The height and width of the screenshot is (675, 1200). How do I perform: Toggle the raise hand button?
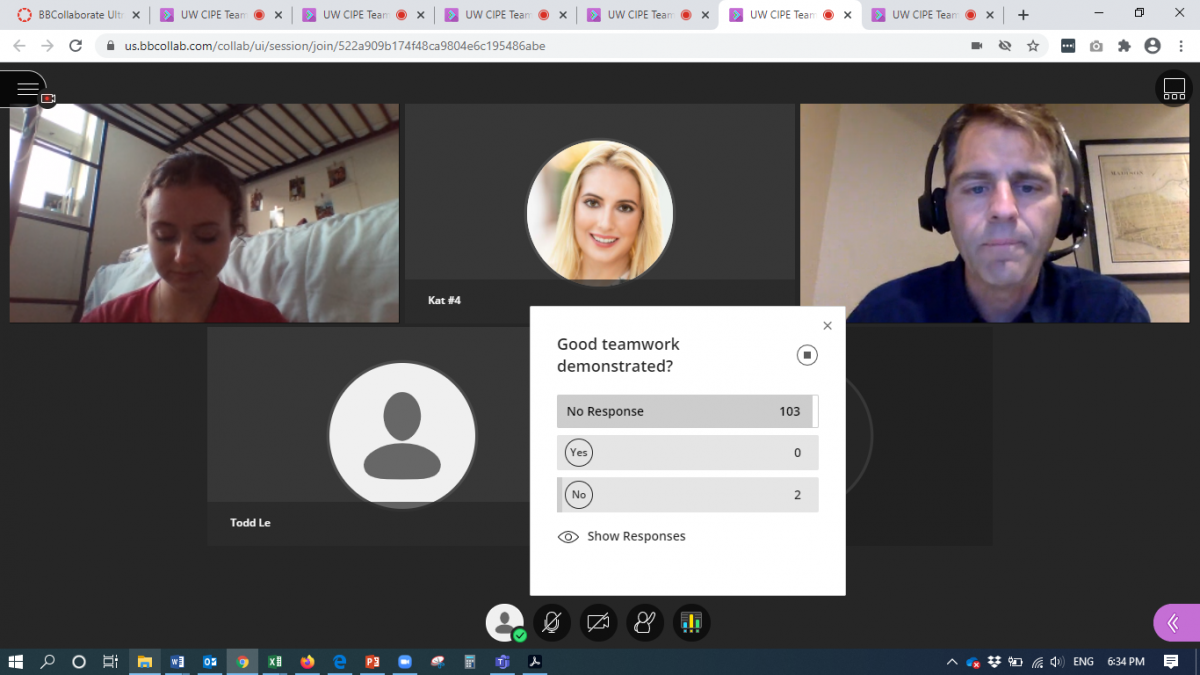coord(645,622)
